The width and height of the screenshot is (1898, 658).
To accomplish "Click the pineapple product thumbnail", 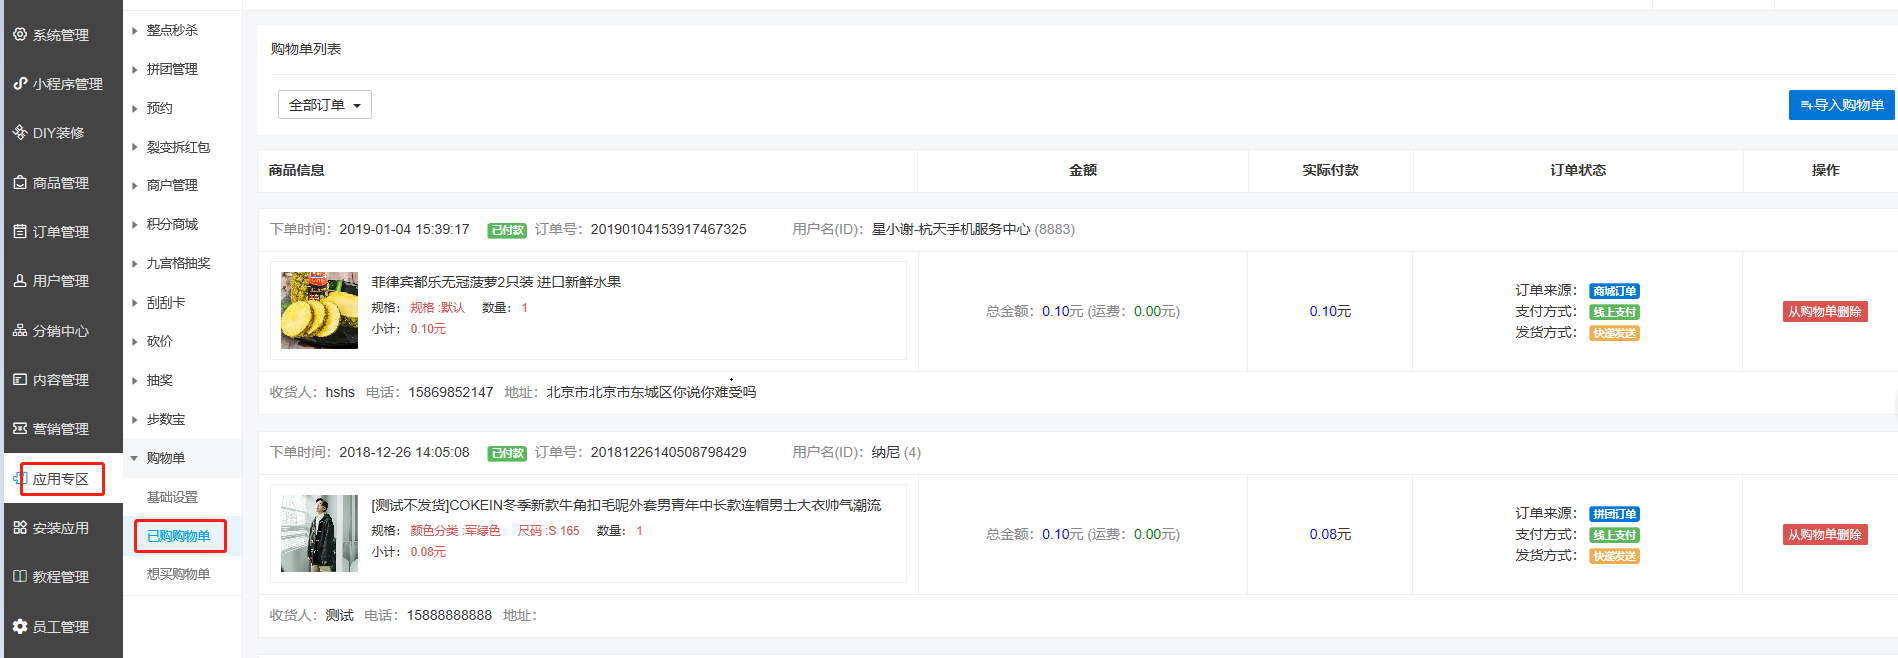I will (319, 310).
